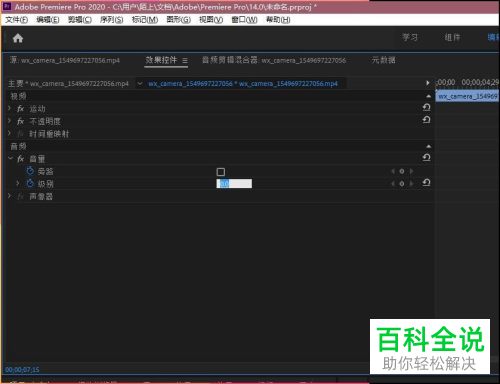The image size is (500, 384).
Task: Go to next keyframe on 旁路 row
Action: coord(411,171)
